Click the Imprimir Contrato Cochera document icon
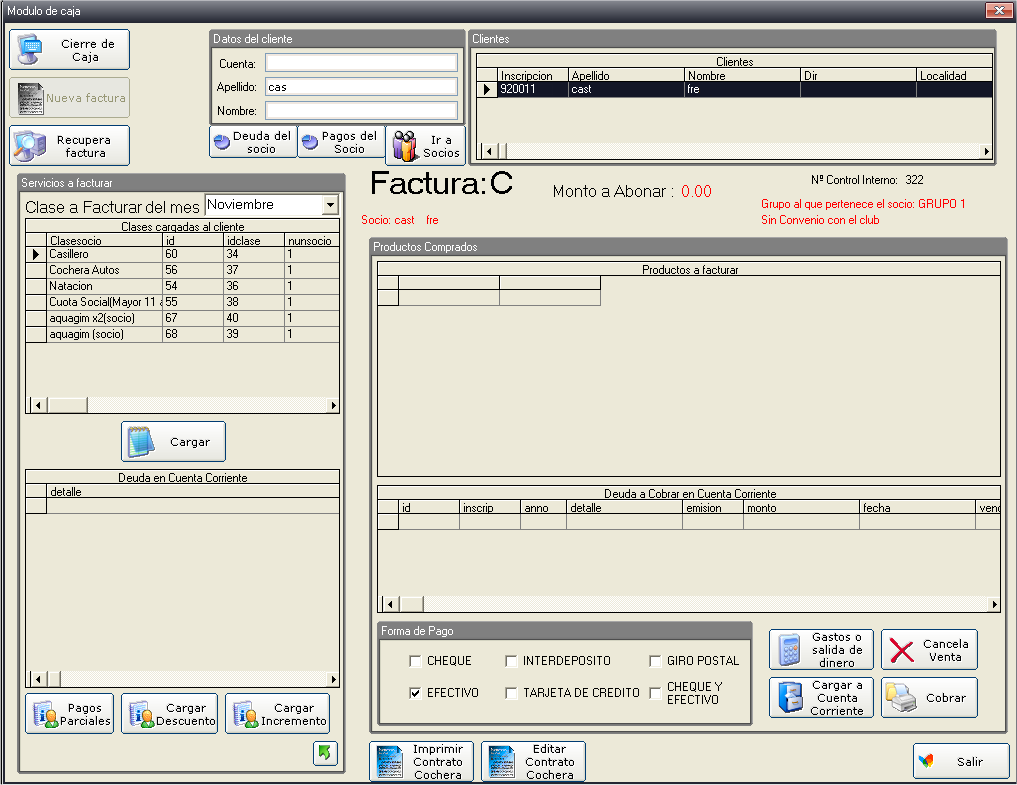Image resolution: width=1017 pixels, height=785 pixels. (390, 762)
